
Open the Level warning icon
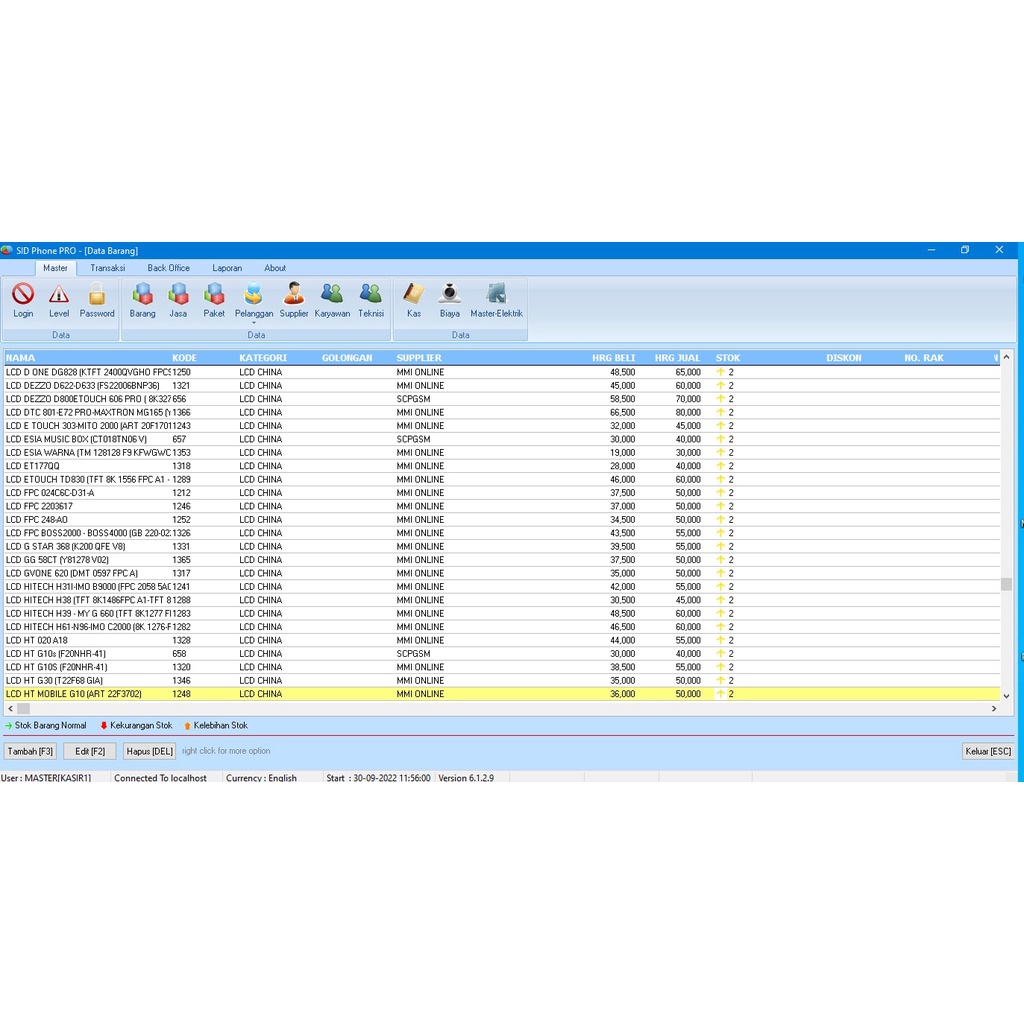coord(59,300)
